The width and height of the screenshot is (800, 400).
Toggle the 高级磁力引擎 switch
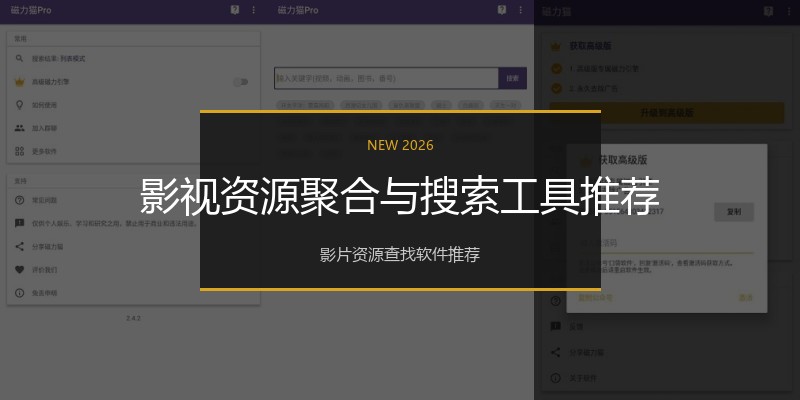tap(241, 82)
